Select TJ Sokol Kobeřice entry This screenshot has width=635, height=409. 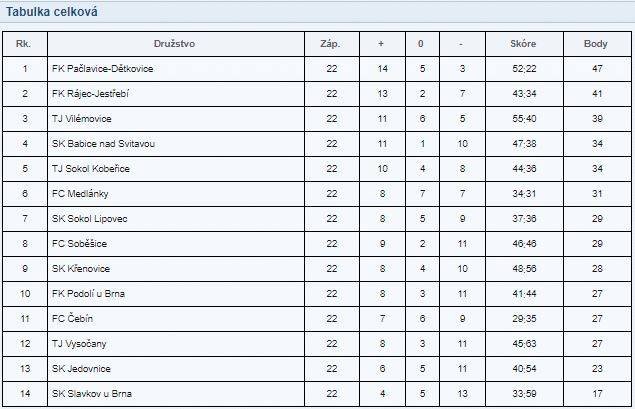[91, 169]
